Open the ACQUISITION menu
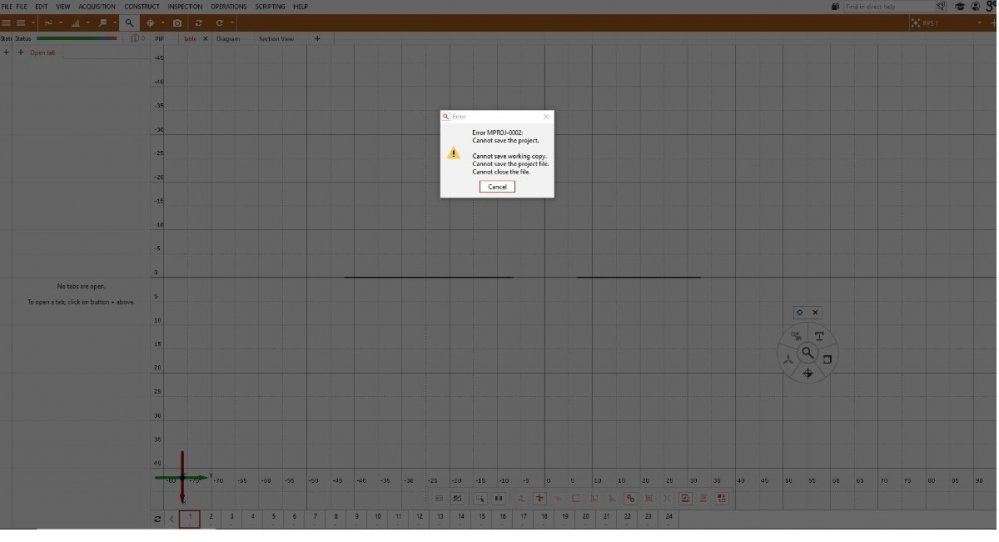The width and height of the screenshot is (999, 542). pyautogui.click(x=97, y=6)
